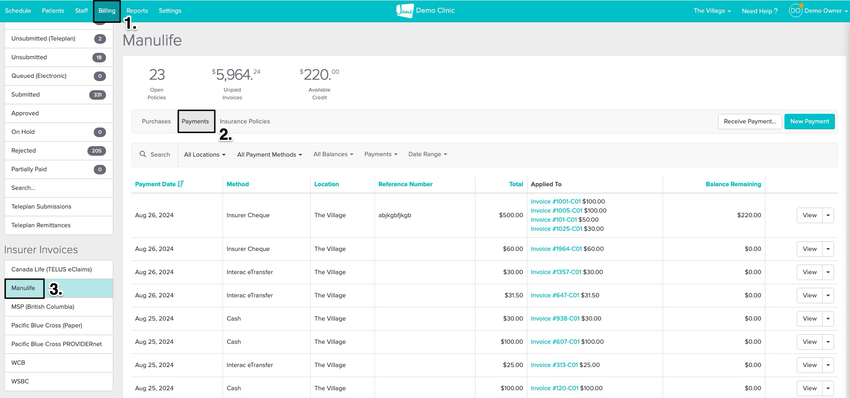Open the Date Range filter

pos(427,155)
